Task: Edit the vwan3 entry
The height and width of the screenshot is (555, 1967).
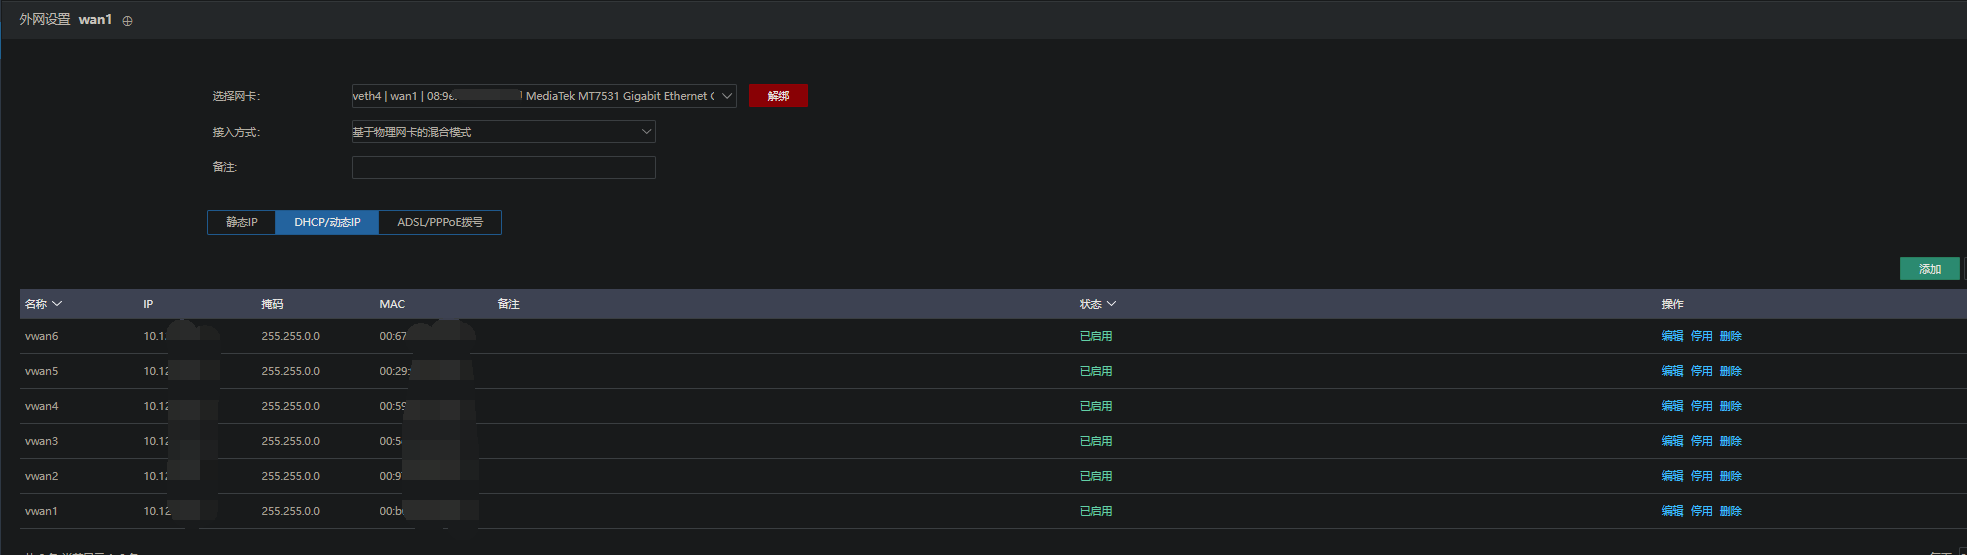Action: point(1672,441)
